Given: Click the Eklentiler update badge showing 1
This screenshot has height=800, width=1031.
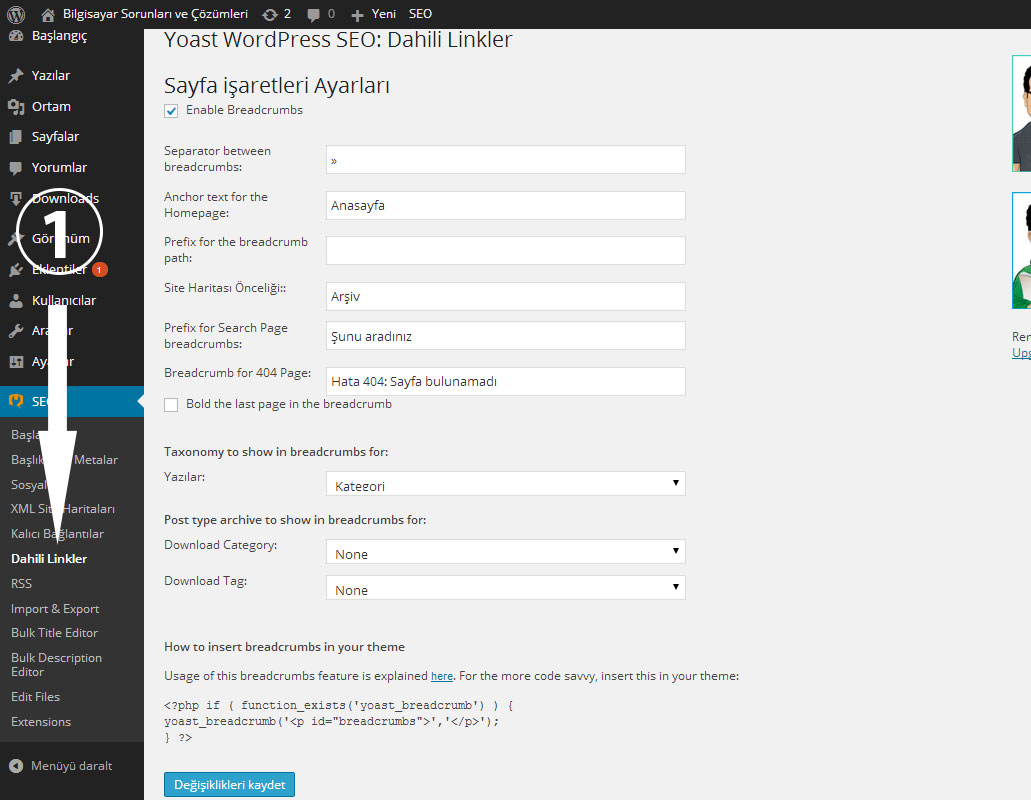Looking at the screenshot, I should tap(99, 270).
